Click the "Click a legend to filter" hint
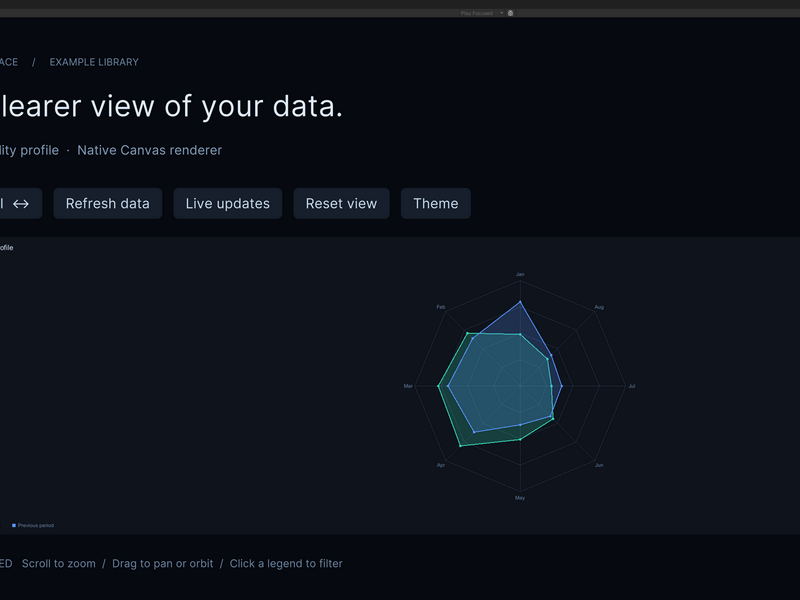 [286, 564]
